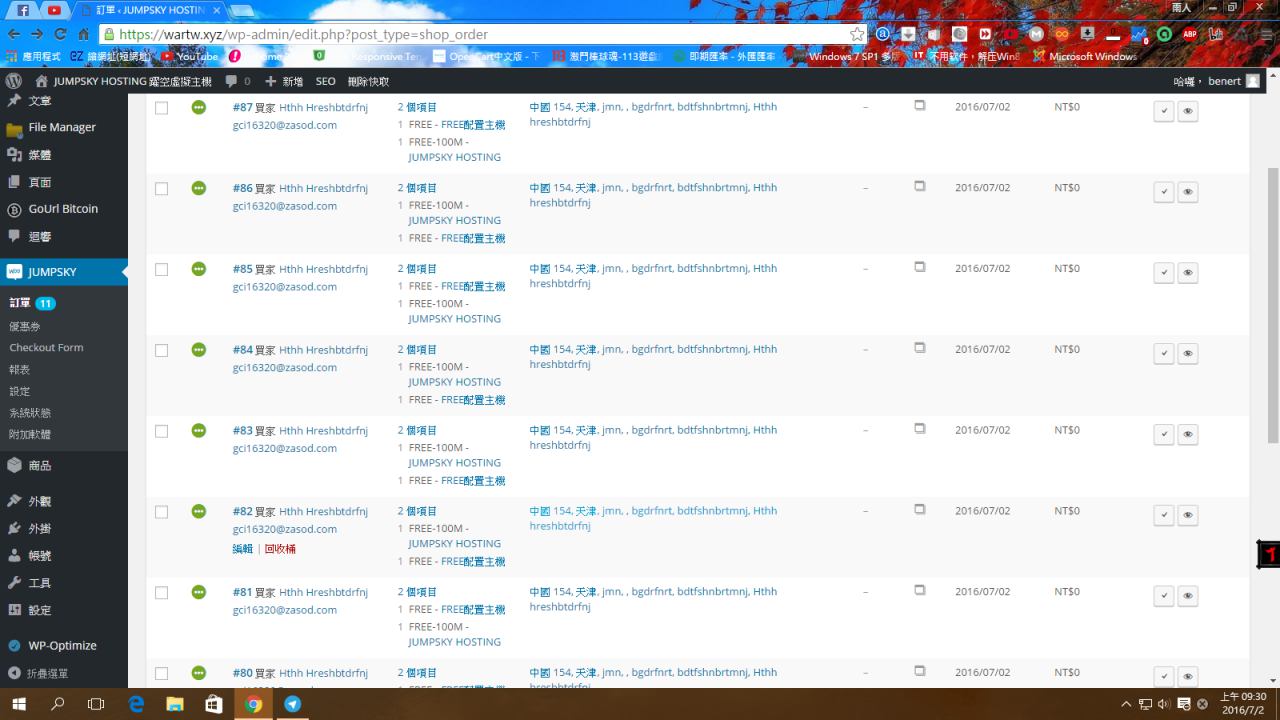Open the WordPress logo menu in admin bar
The width and height of the screenshot is (1280, 720).
click(14, 81)
